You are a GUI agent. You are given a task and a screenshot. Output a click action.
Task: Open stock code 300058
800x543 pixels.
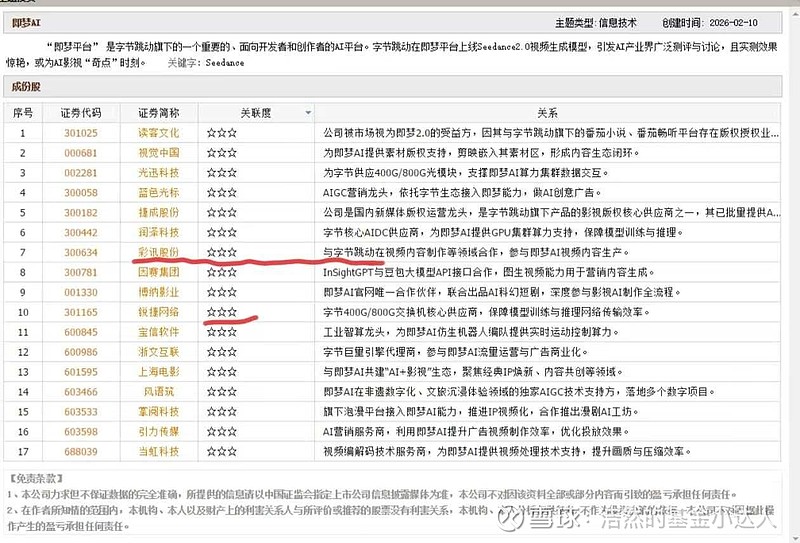(81, 193)
